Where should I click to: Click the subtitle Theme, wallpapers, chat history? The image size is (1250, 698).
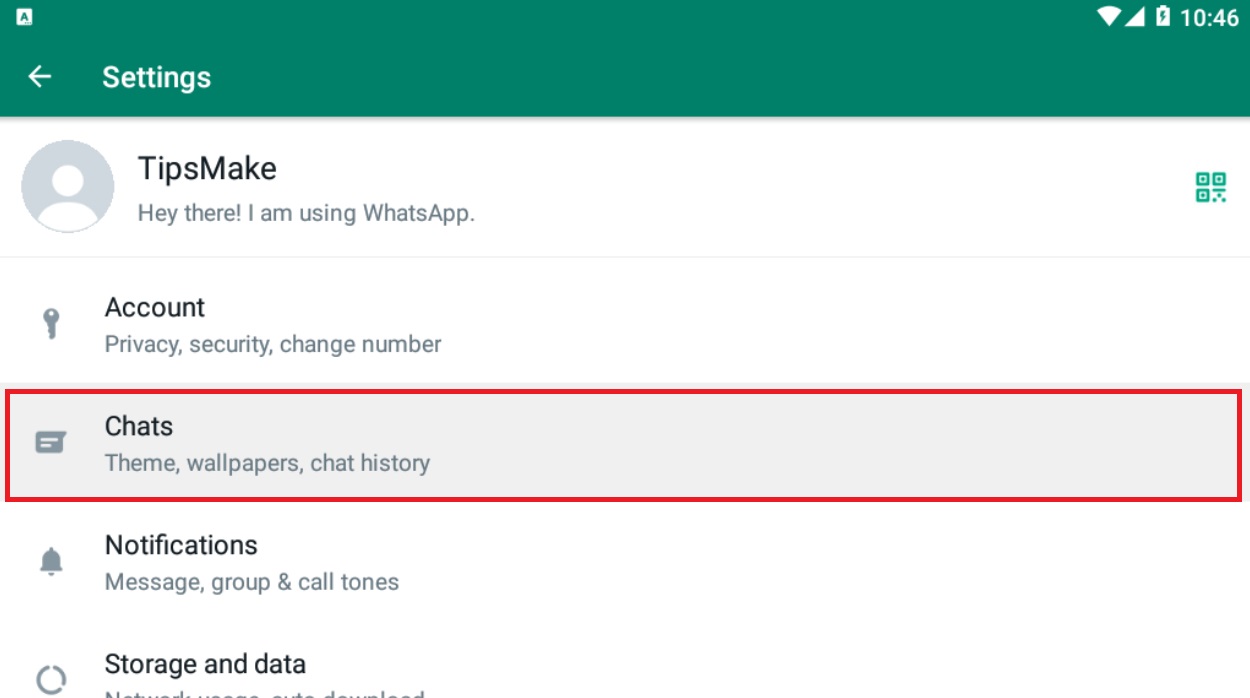tap(267, 463)
